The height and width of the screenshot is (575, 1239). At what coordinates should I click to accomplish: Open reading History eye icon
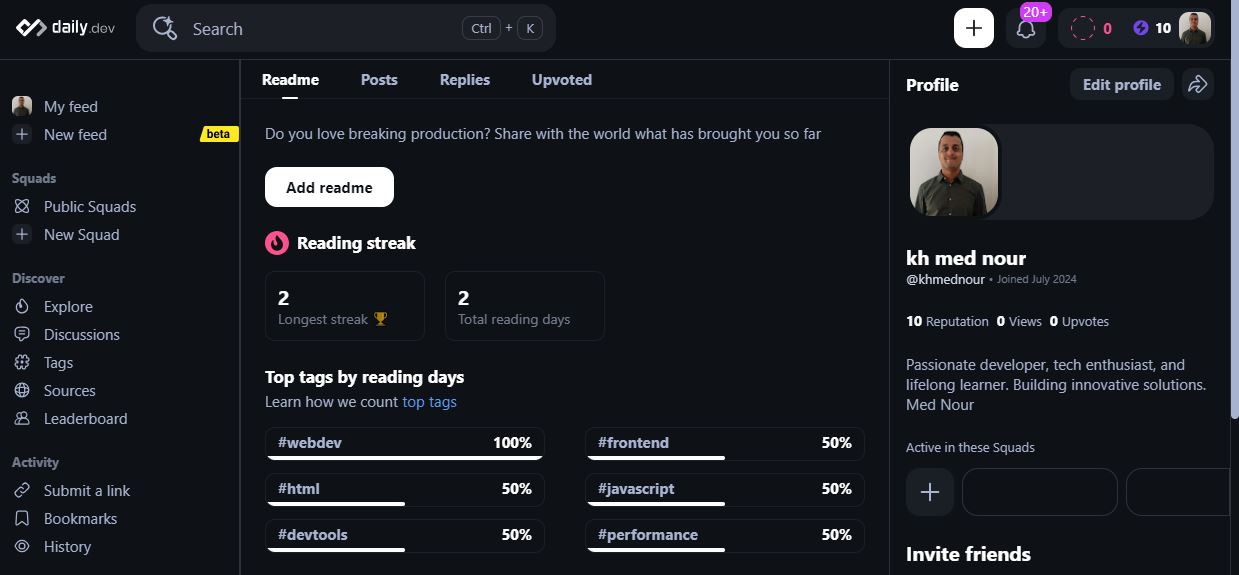coord(22,547)
